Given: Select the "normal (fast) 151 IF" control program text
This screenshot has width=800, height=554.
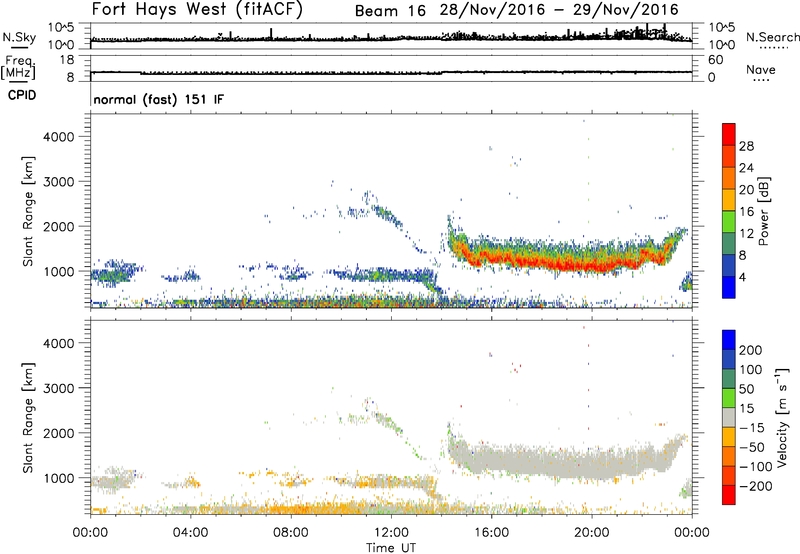Looking at the screenshot, I should pos(159,99).
